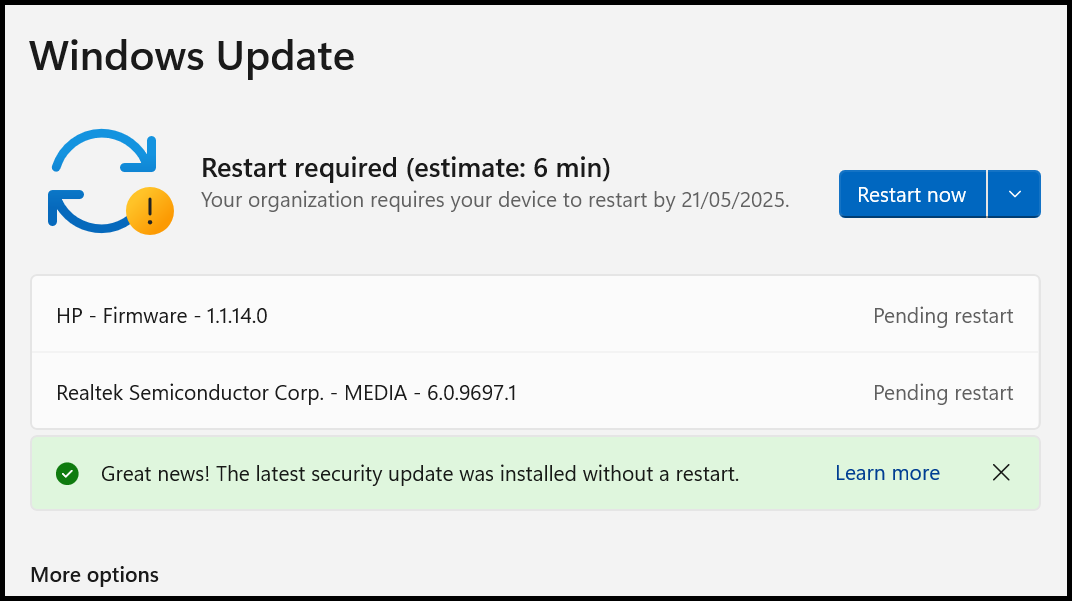This screenshot has width=1072, height=601.
Task: Click the organization restart requirement message
Action: [x=495, y=200]
